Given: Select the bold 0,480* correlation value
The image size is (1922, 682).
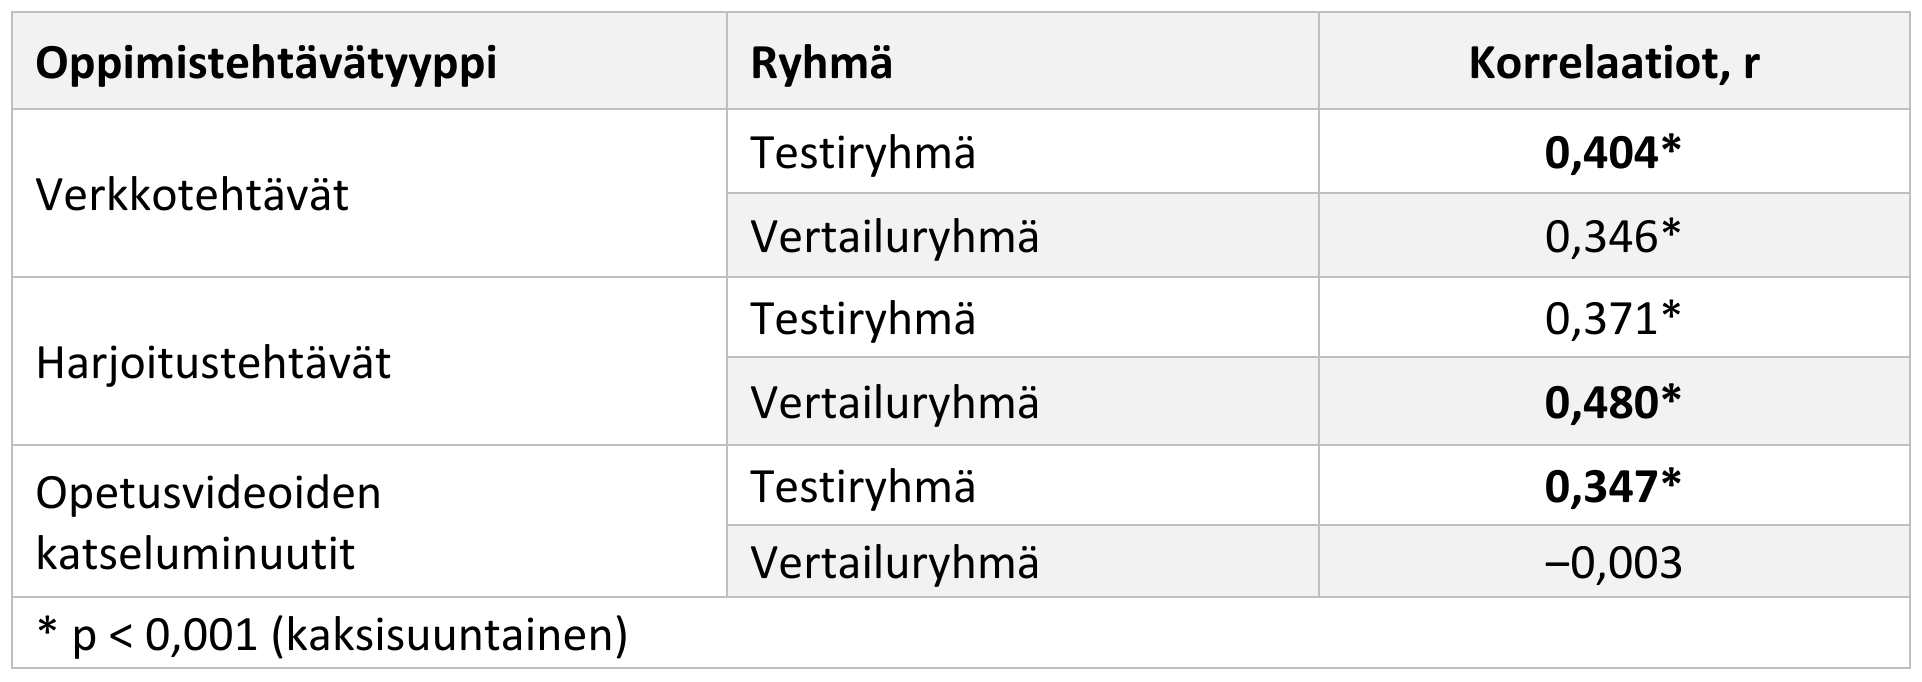Looking at the screenshot, I should coord(1613,403).
